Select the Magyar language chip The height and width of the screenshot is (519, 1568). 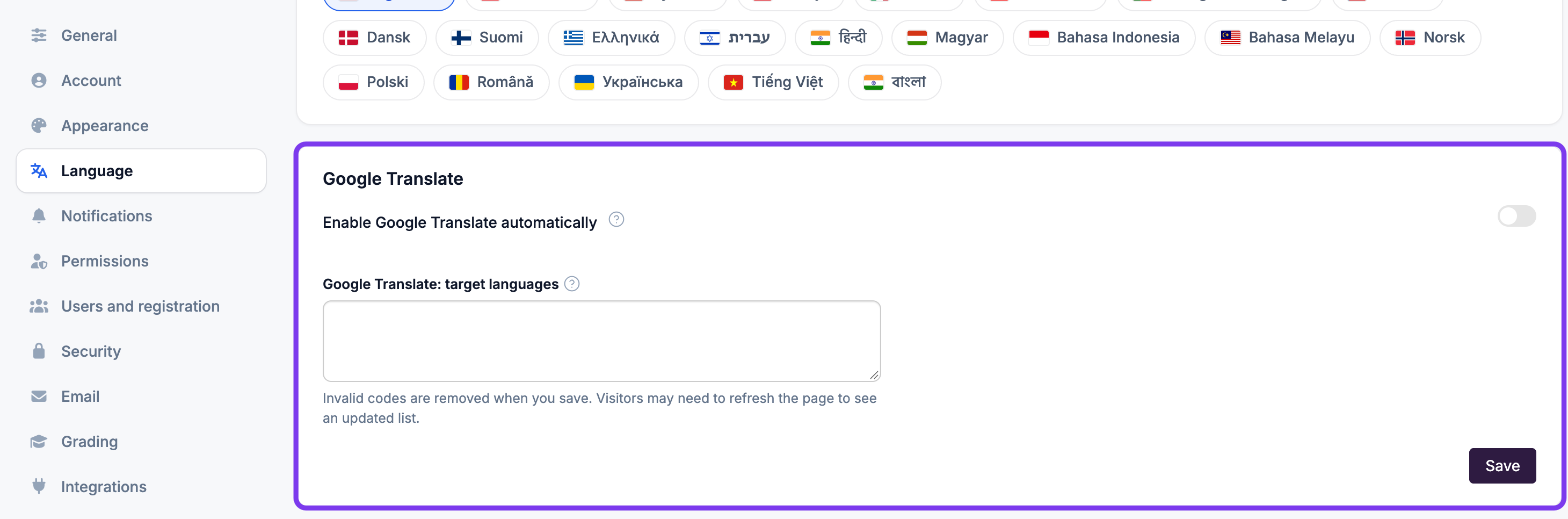click(947, 38)
